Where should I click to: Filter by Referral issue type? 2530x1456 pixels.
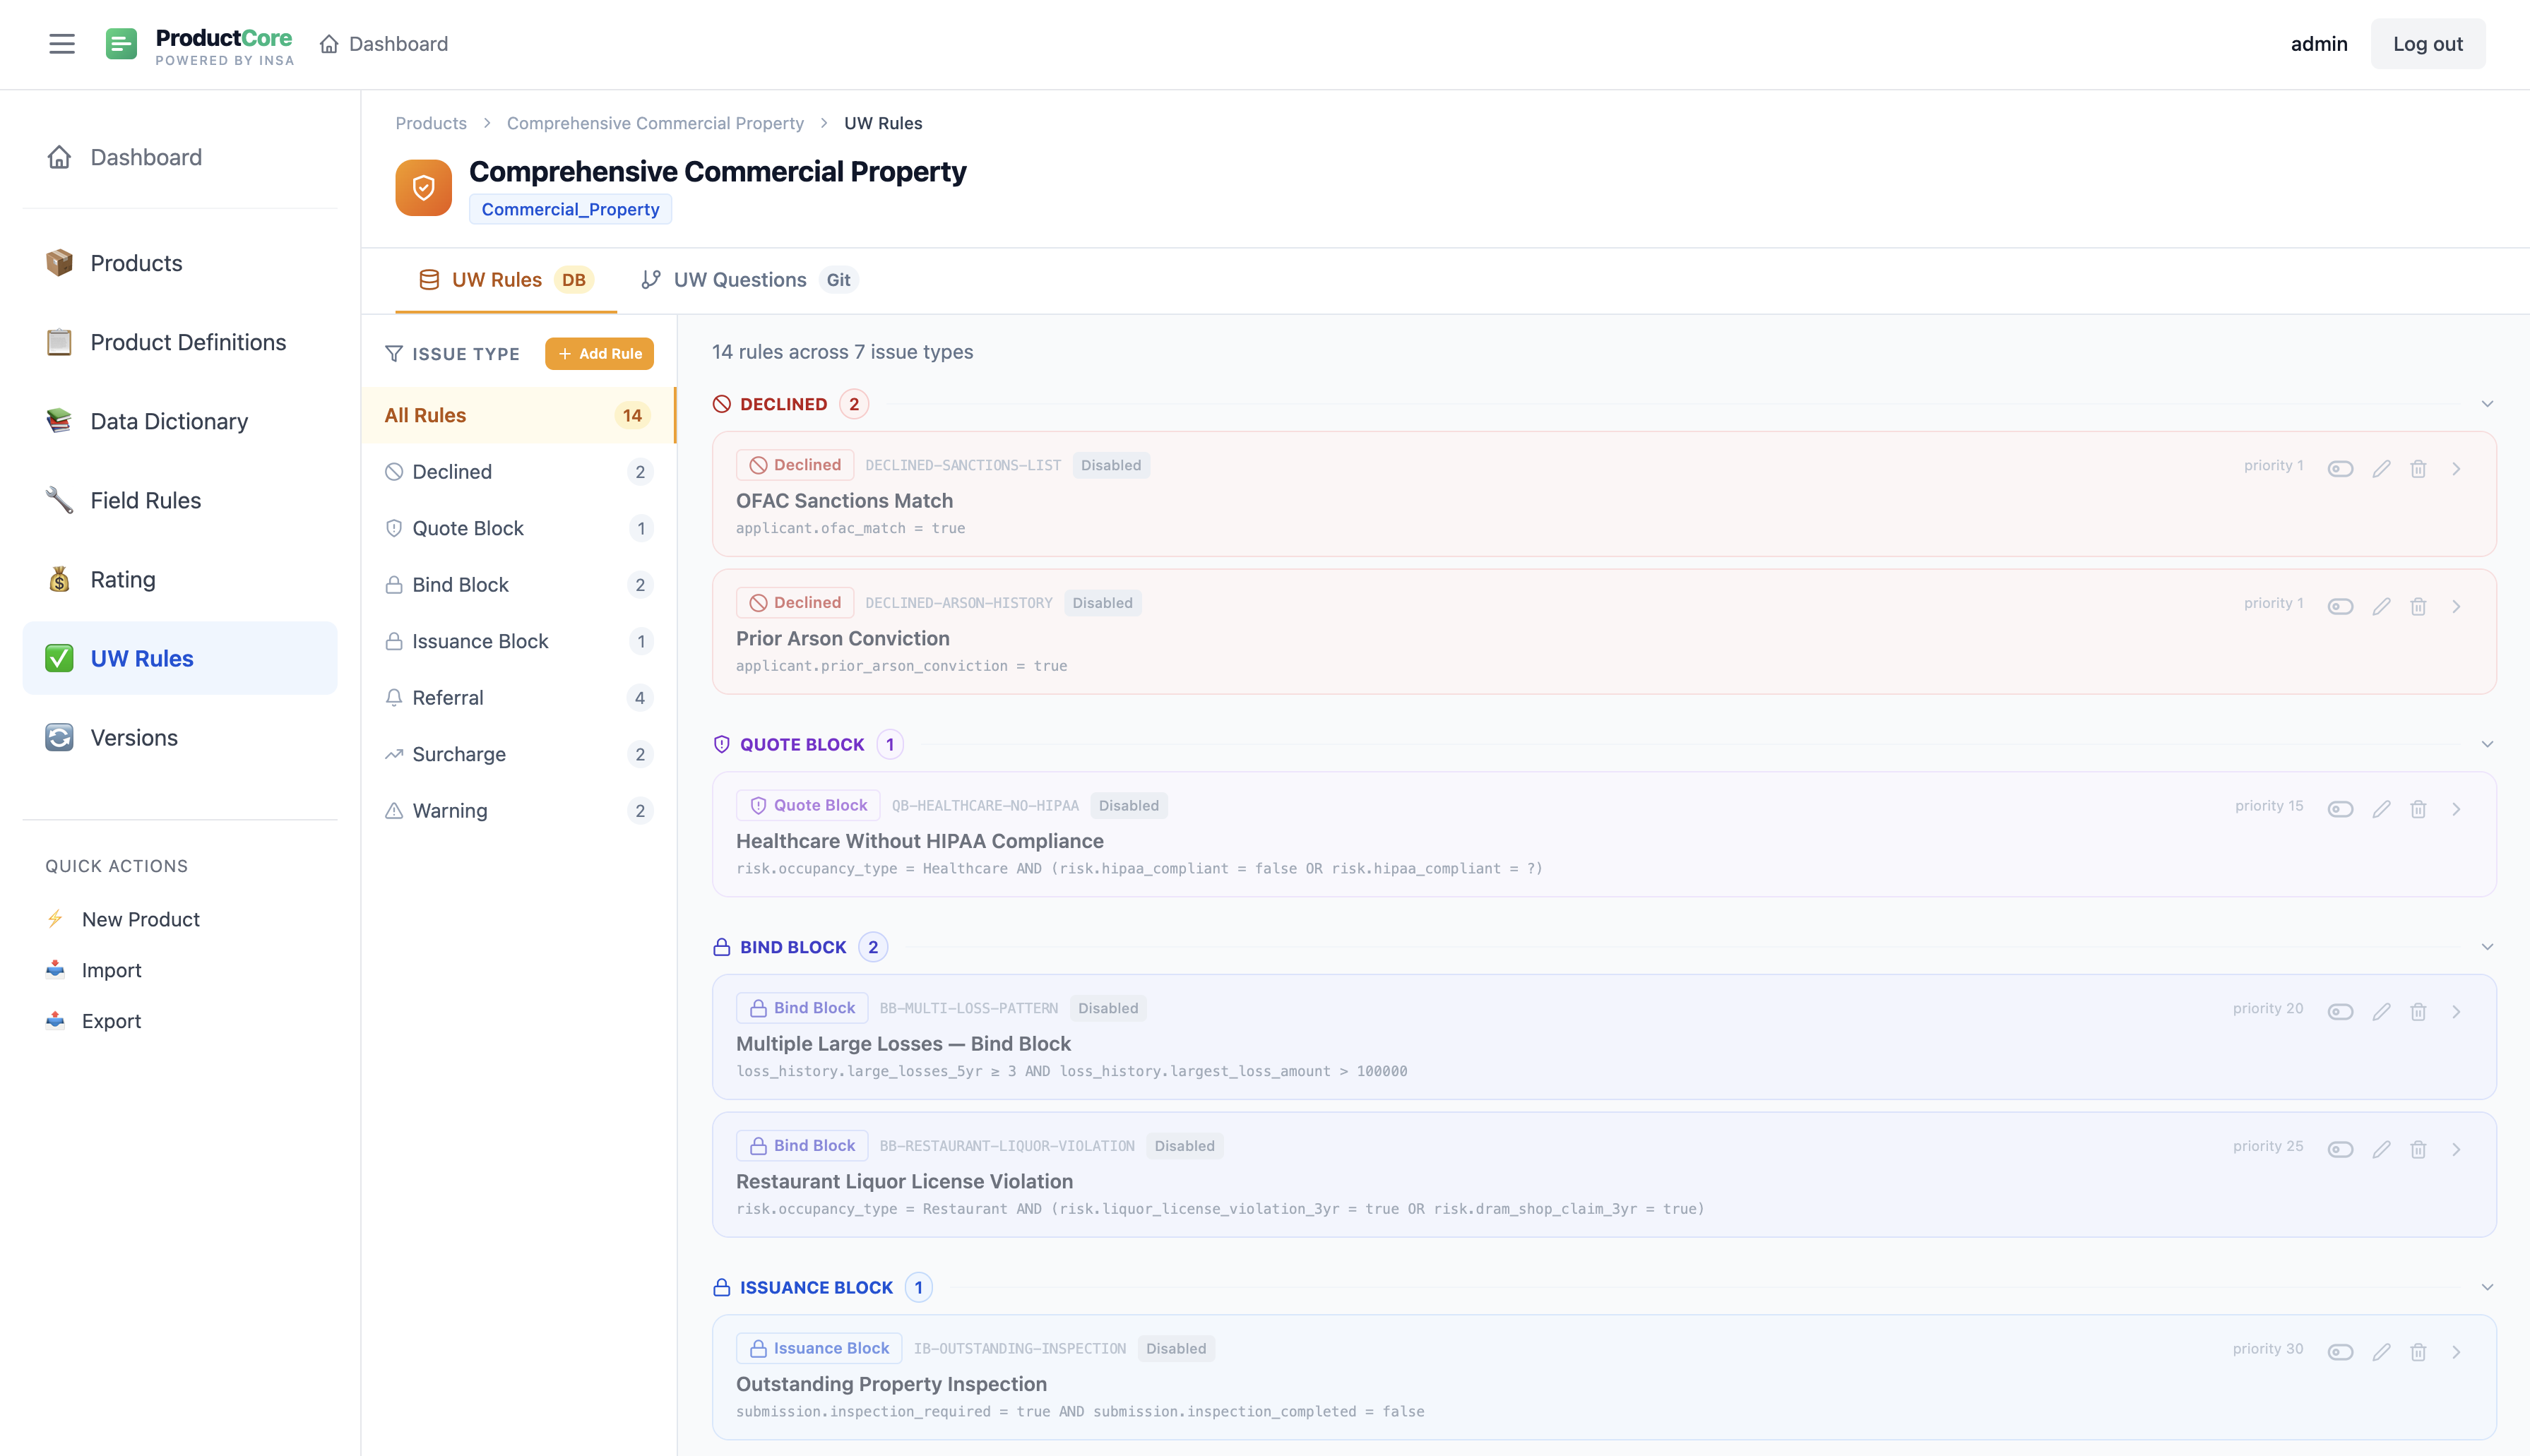click(518, 698)
